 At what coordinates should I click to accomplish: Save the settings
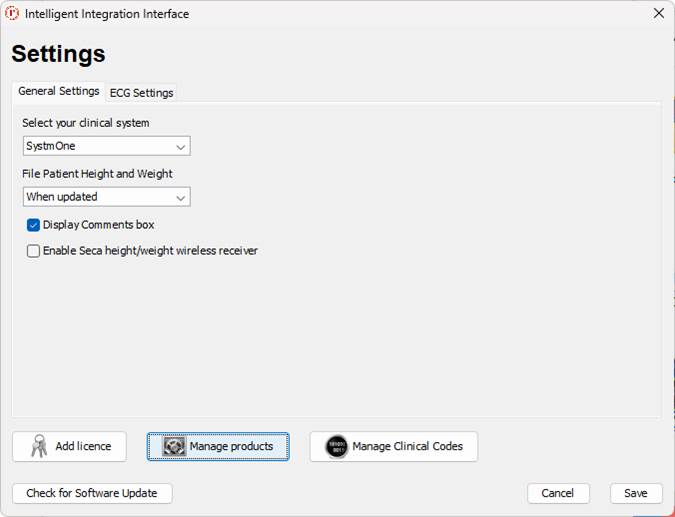tap(636, 493)
